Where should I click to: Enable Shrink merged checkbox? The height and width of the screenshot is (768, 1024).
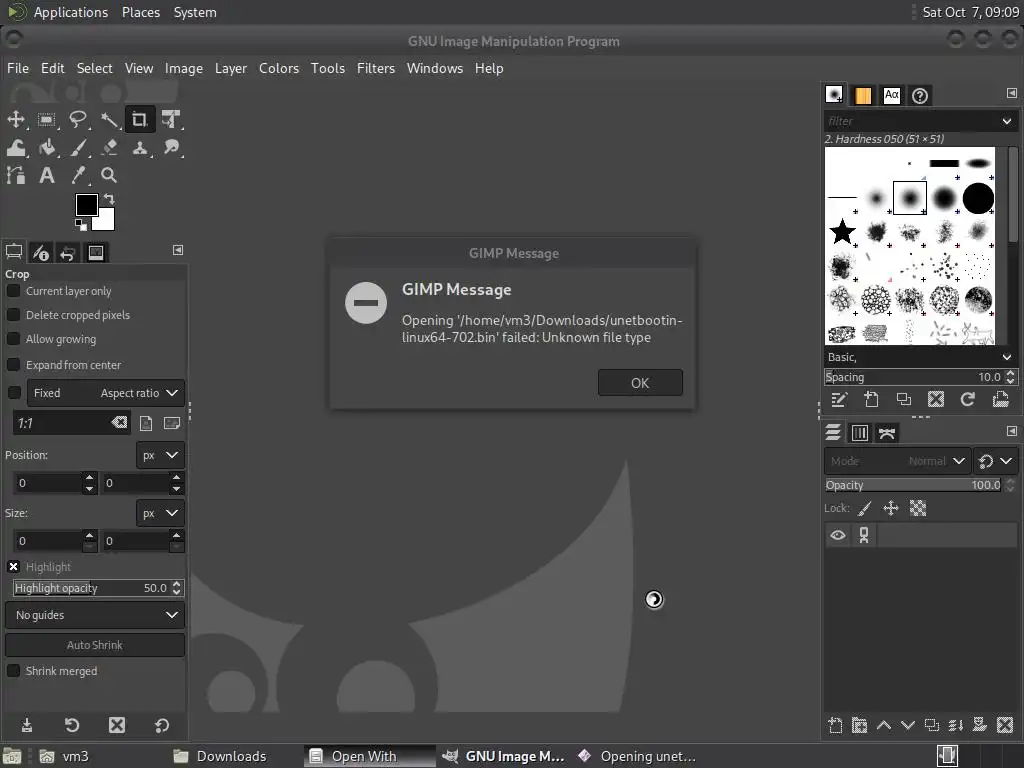click(x=14, y=671)
